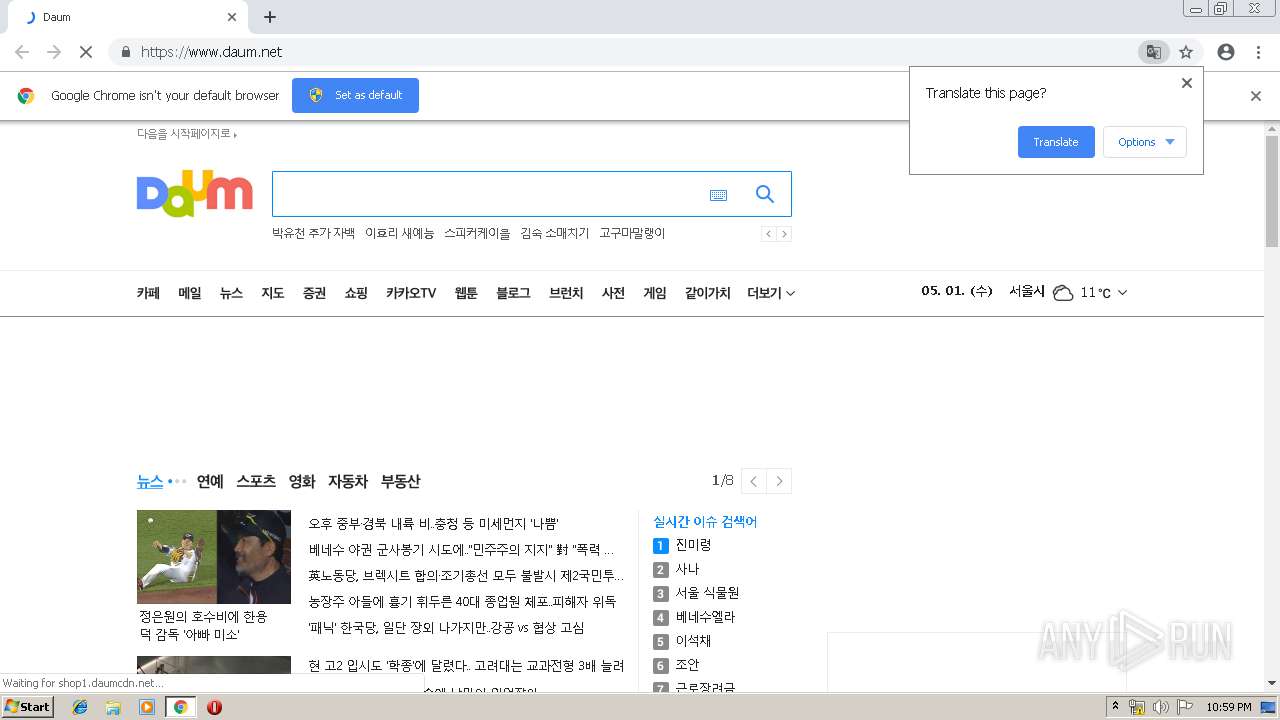The image size is (1280, 720).
Task: Open a new browser tab
Action: pyautogui.click(x=270, y=17)
